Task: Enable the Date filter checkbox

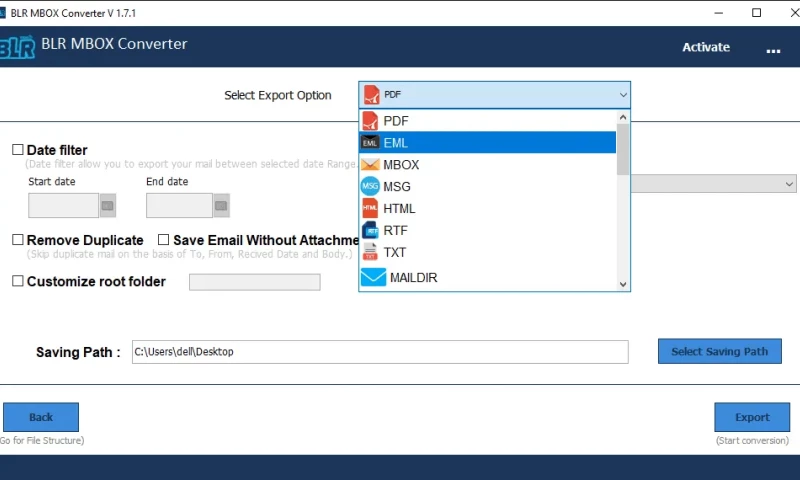Action: coord(18,149)
